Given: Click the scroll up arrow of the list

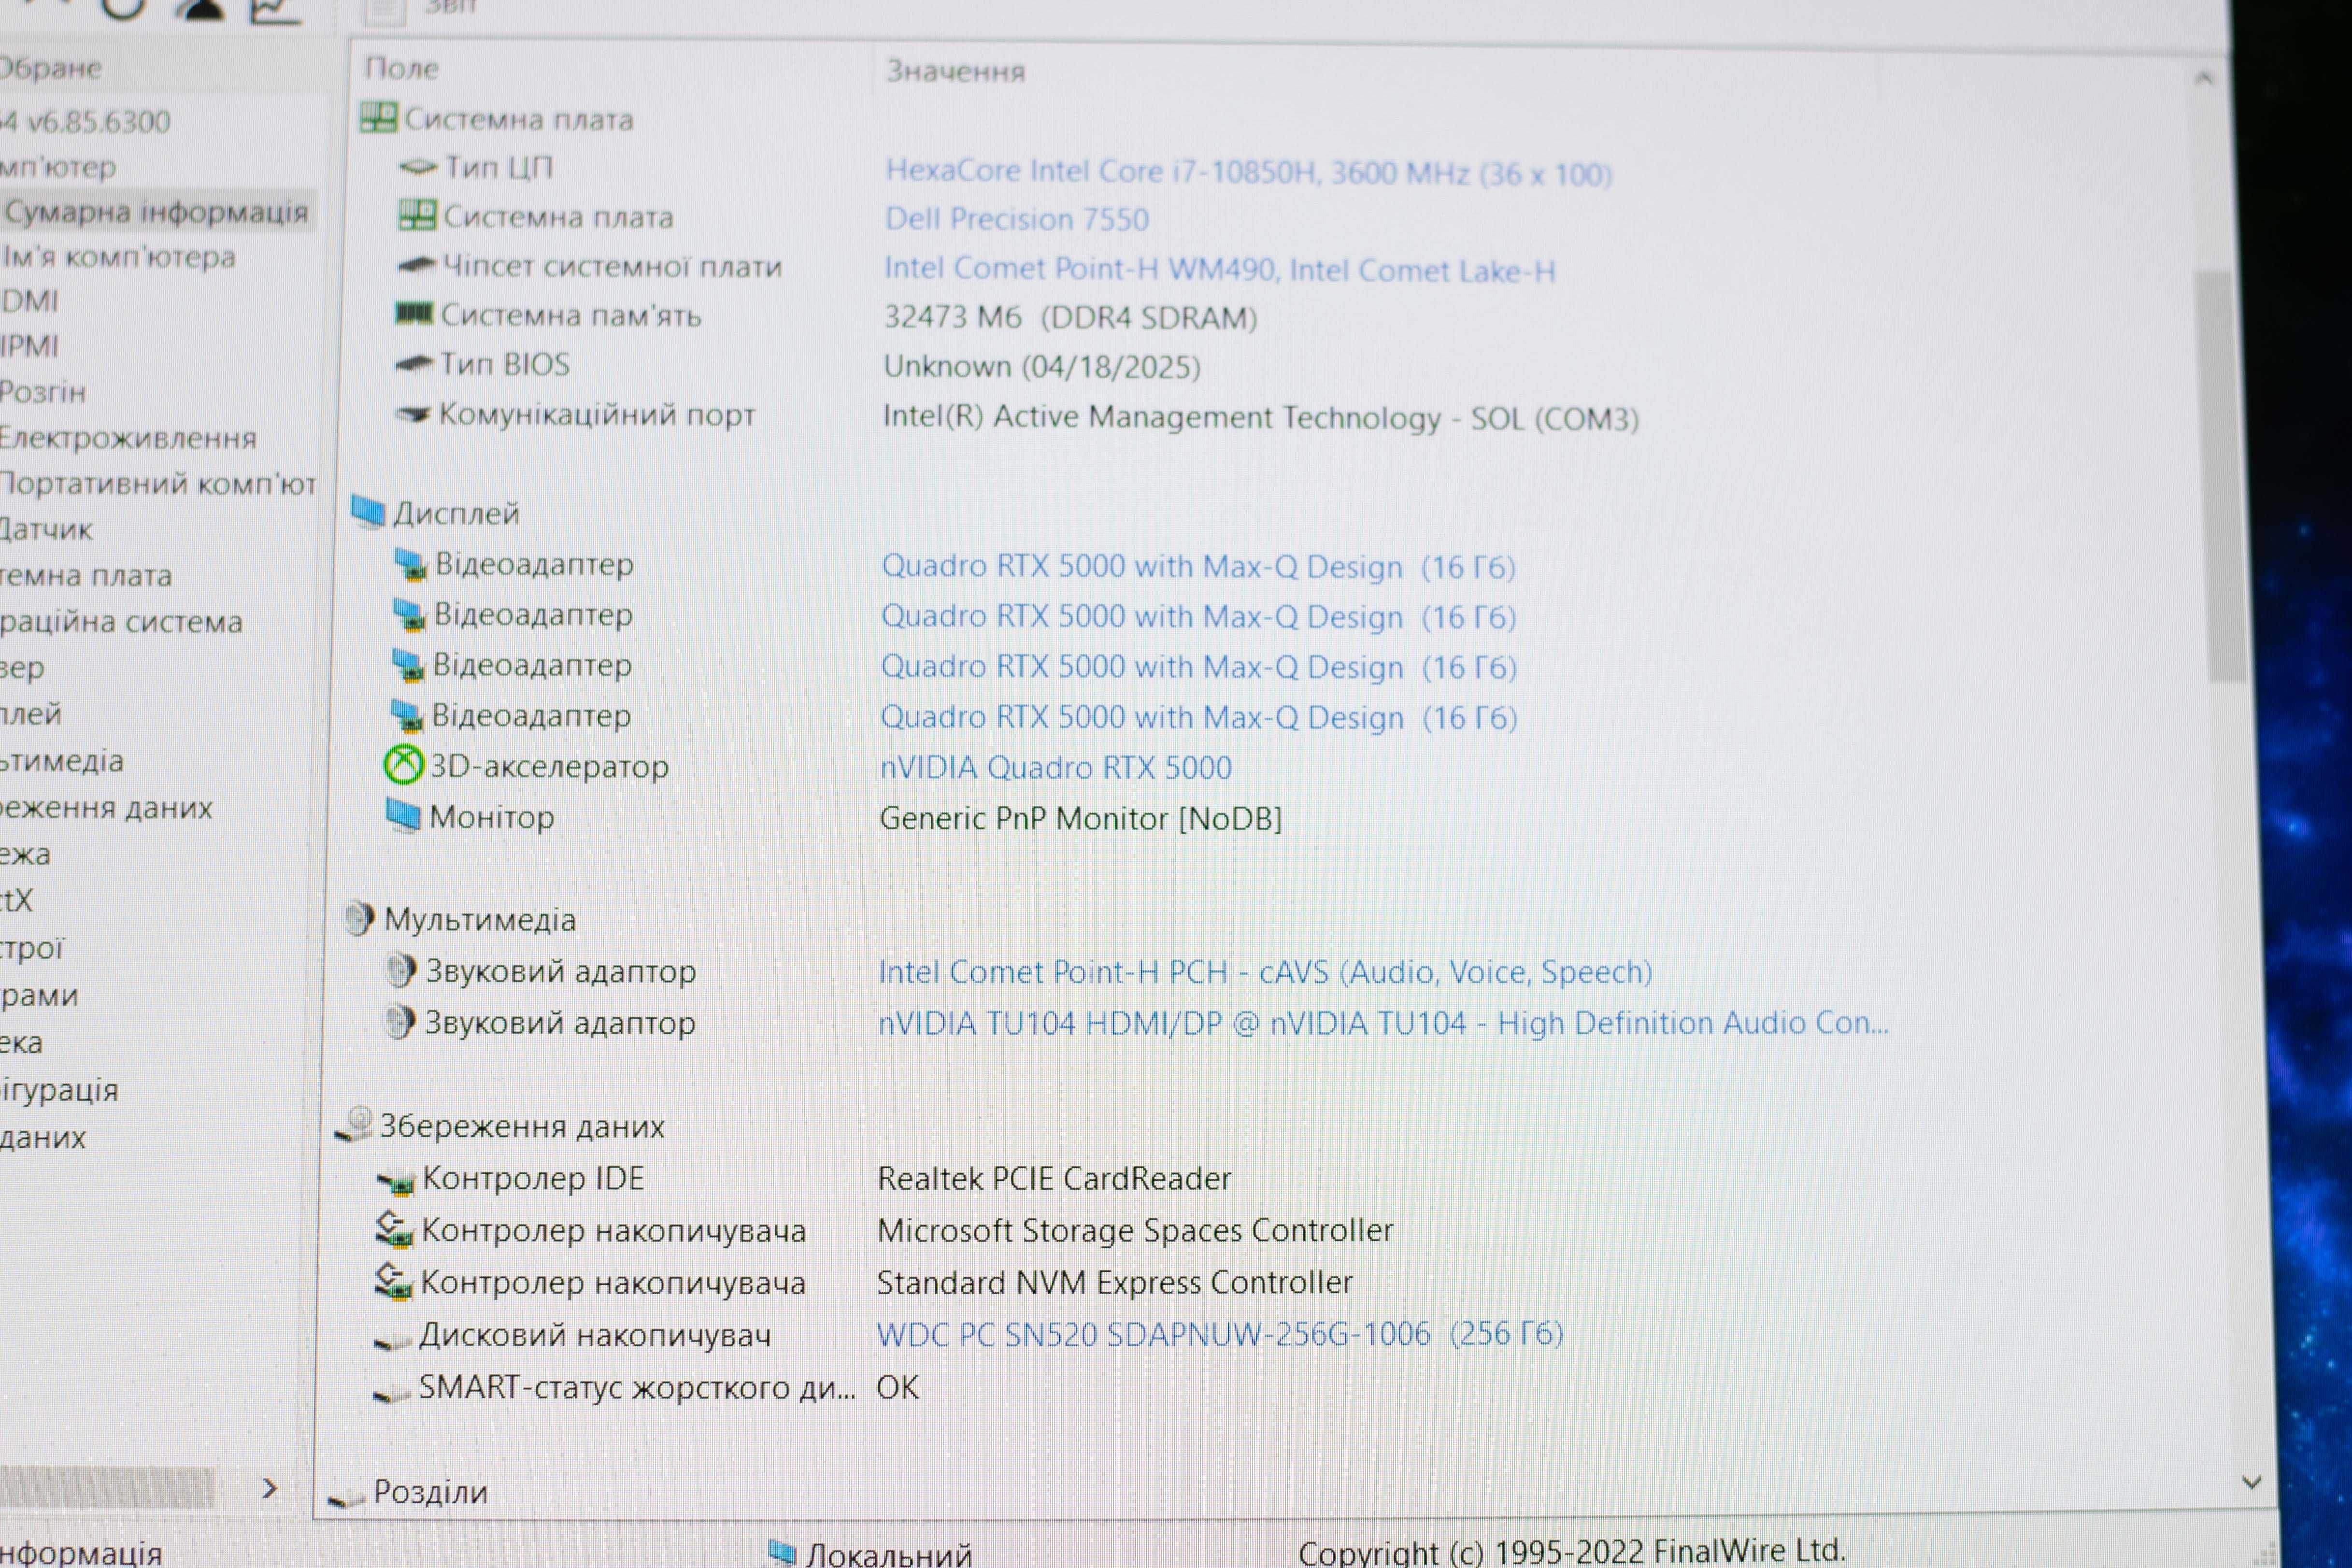Looking at the screenshot, I should point(2203,78).
